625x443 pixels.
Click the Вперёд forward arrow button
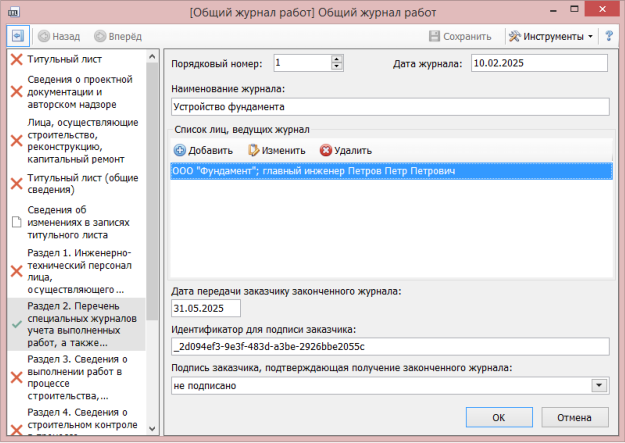118,37
